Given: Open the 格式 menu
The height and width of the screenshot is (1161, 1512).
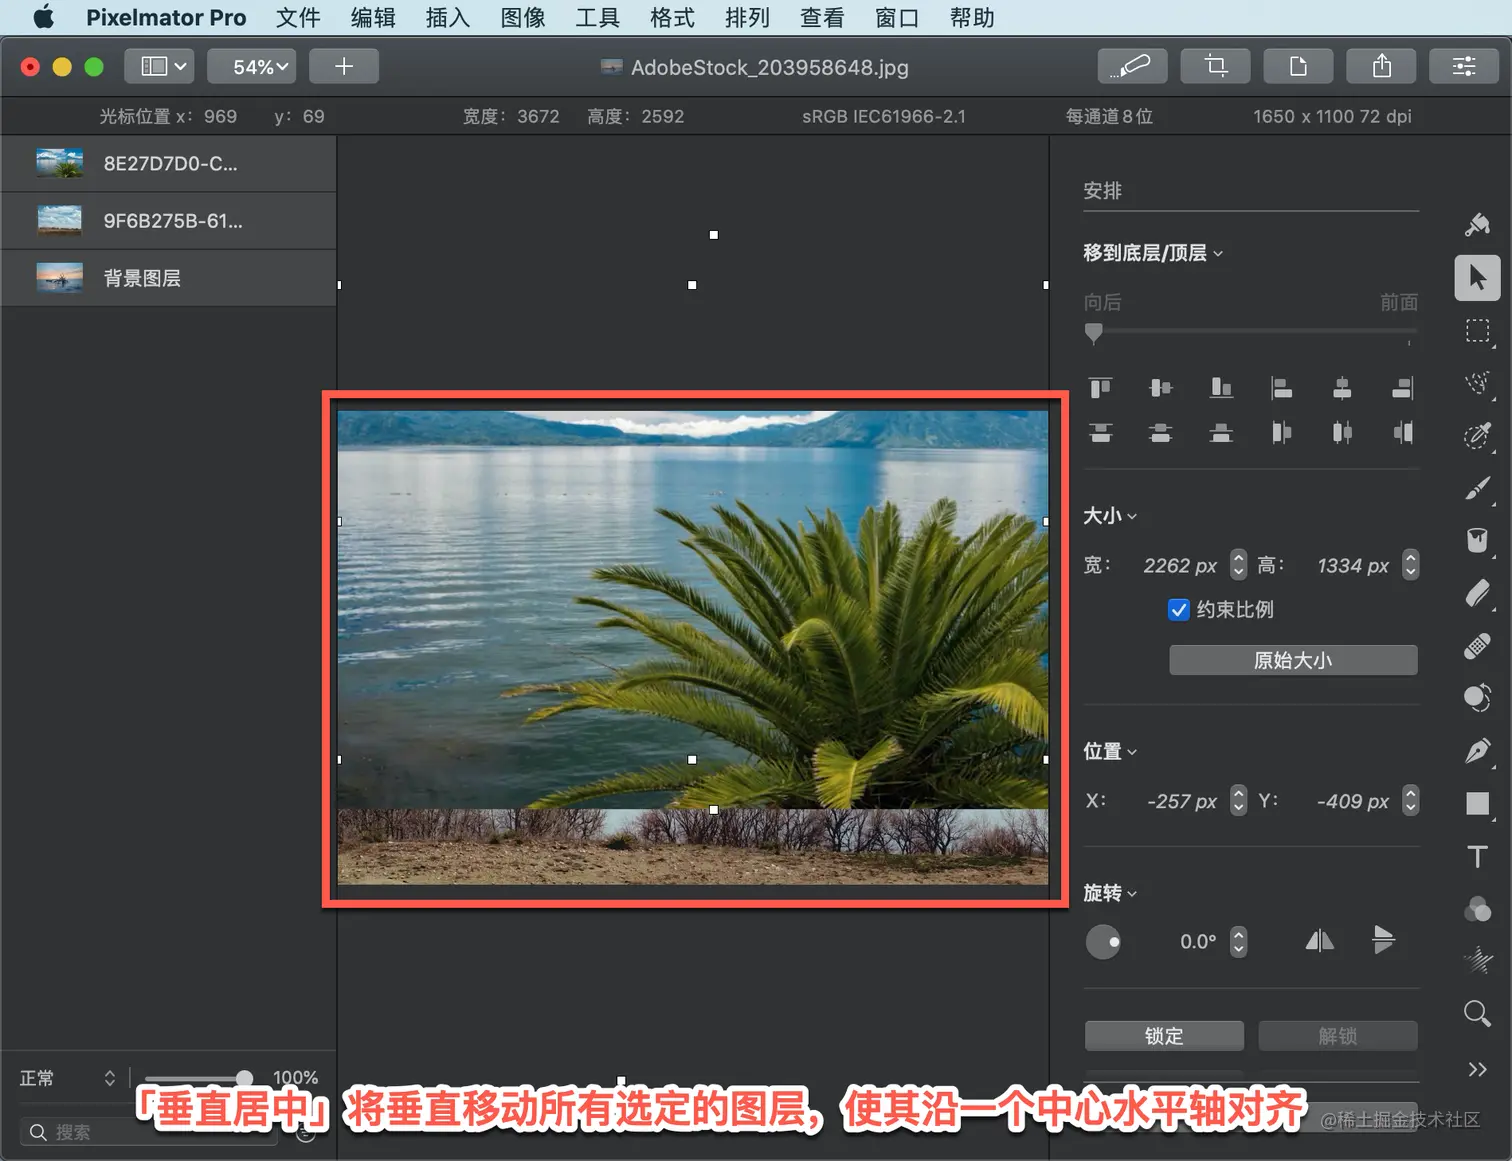Looking at the screenshot, I should coord(672,18).
